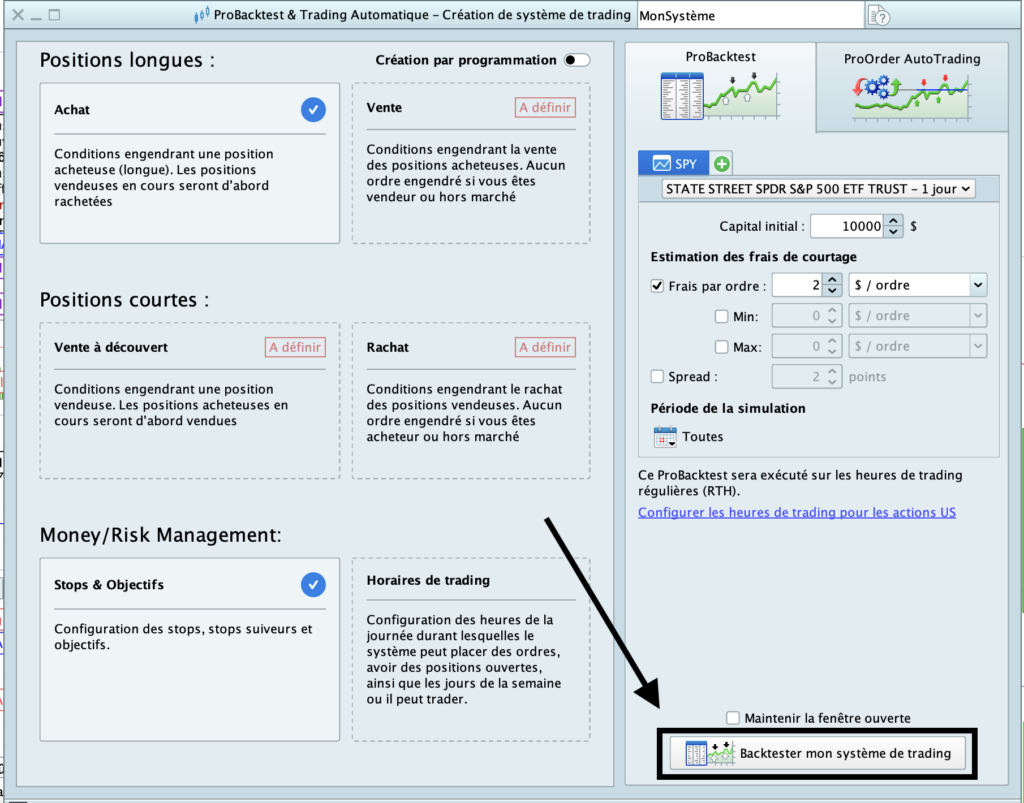
Task: Check Maintenir la fenêtre ouverte
Action: pyautogui.click(x=734, y=718)
